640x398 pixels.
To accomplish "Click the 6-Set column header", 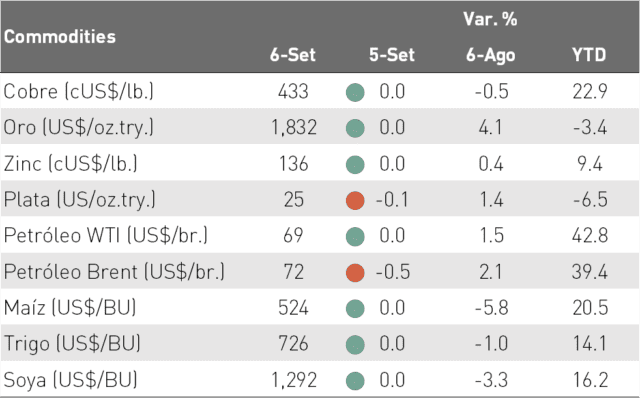I will (x=293, y=55).
